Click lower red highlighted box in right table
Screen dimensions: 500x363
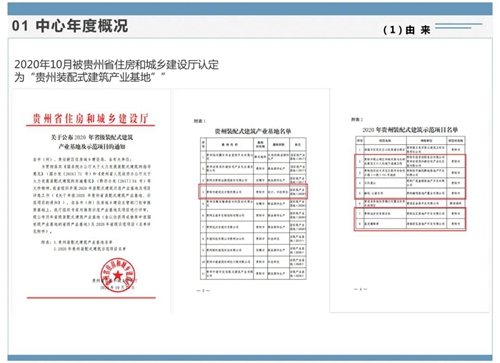410,219
